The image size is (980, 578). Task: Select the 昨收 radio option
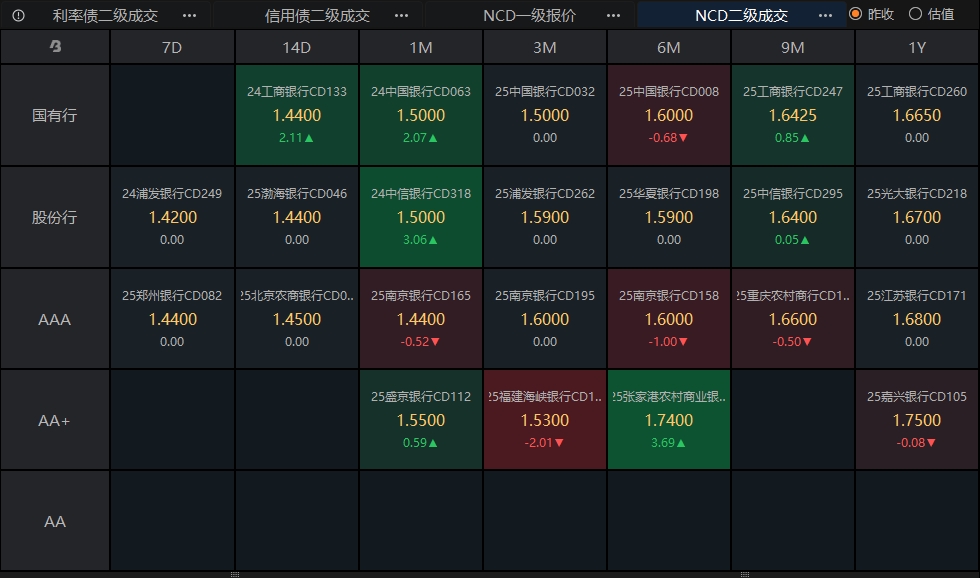[x=872, y=14]
